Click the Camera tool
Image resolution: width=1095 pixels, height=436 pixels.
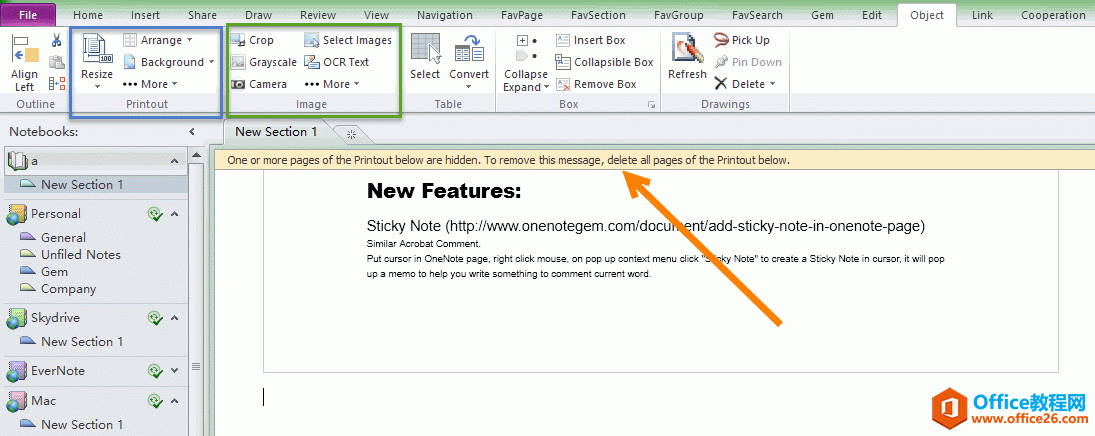click(259, 84)
